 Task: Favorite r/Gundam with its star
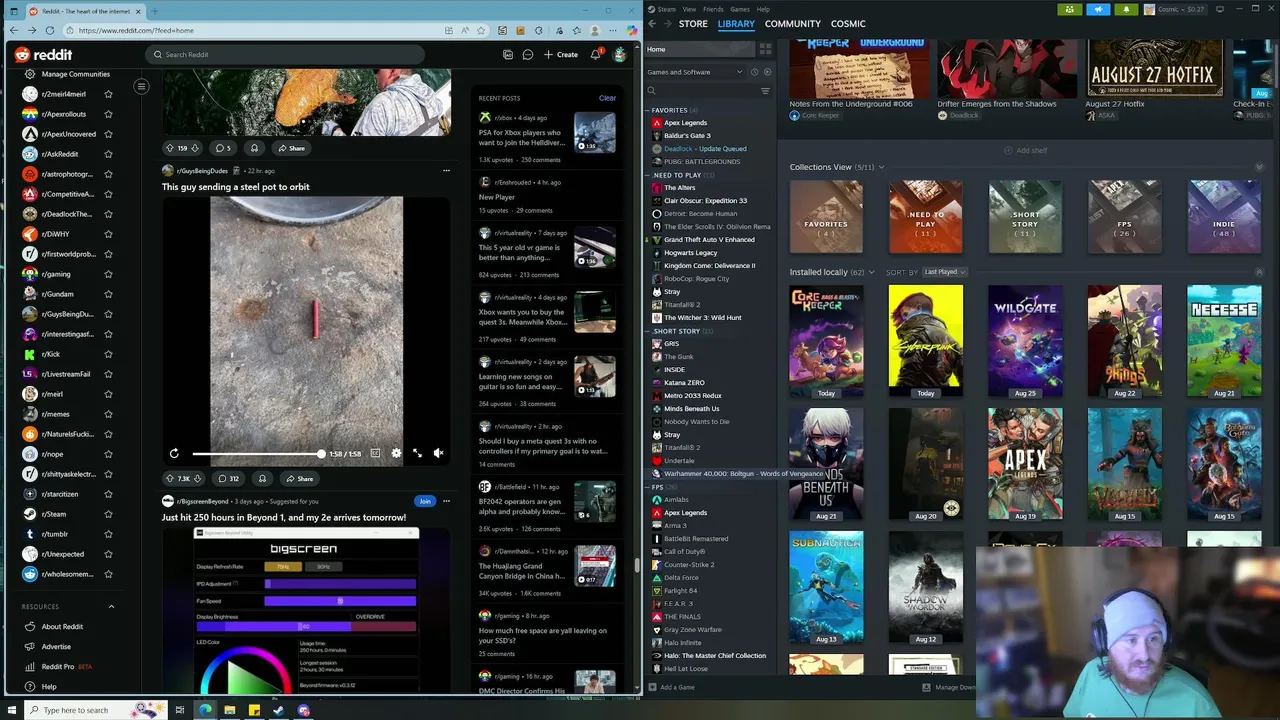pos(108,294)
